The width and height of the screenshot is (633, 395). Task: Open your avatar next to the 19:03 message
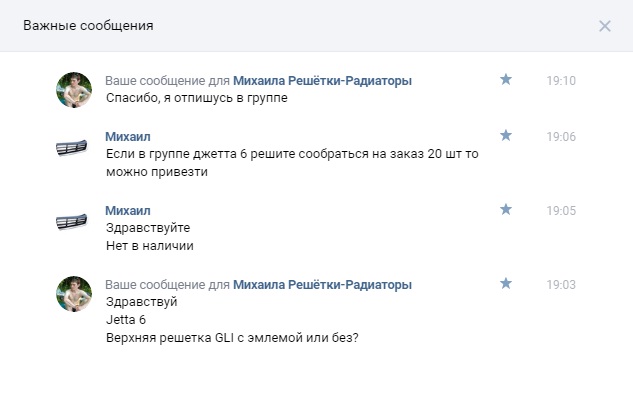click(x=74, y=294)
